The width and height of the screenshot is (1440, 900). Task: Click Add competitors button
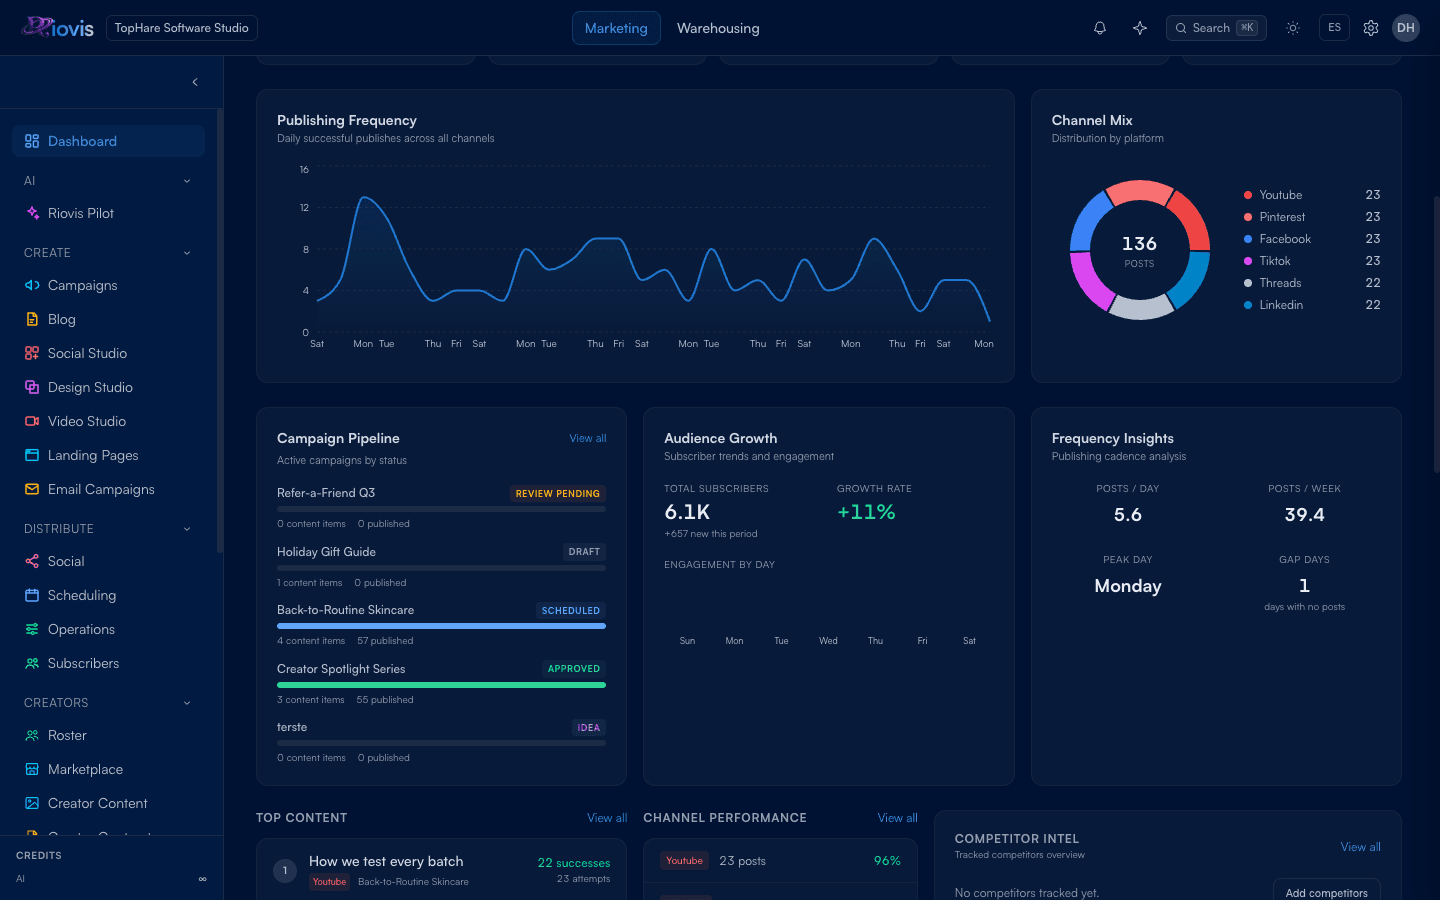(1326, 892)
